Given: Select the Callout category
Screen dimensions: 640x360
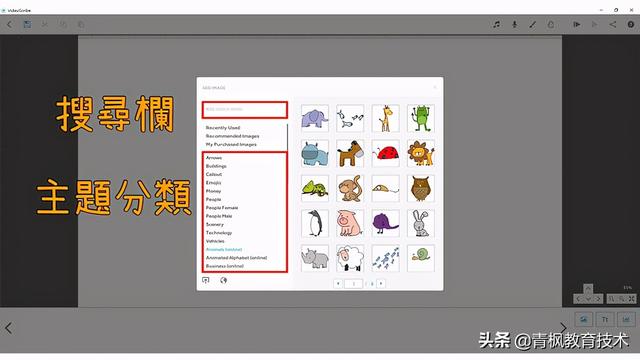Looking at the screenshot, I should click(214, 174).
